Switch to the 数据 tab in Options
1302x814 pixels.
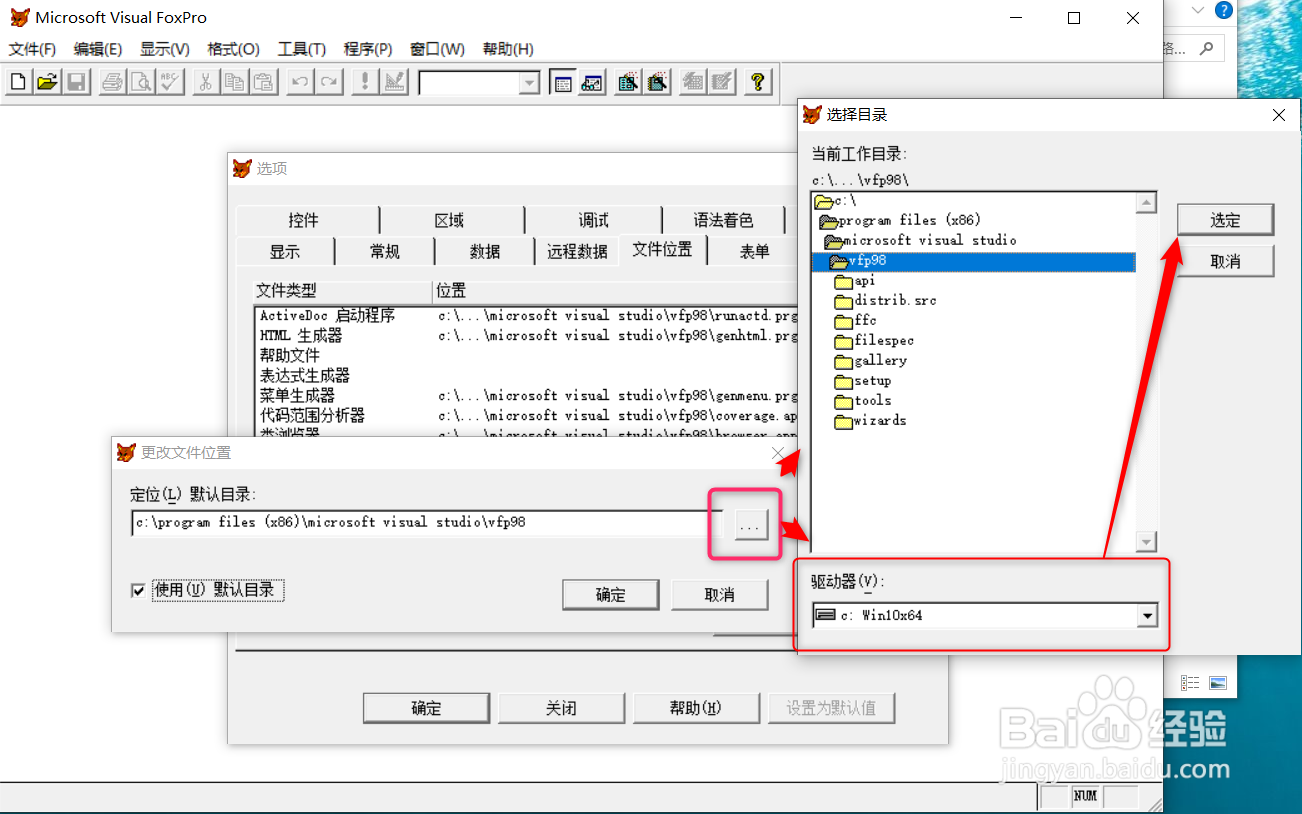click(485, 251)
